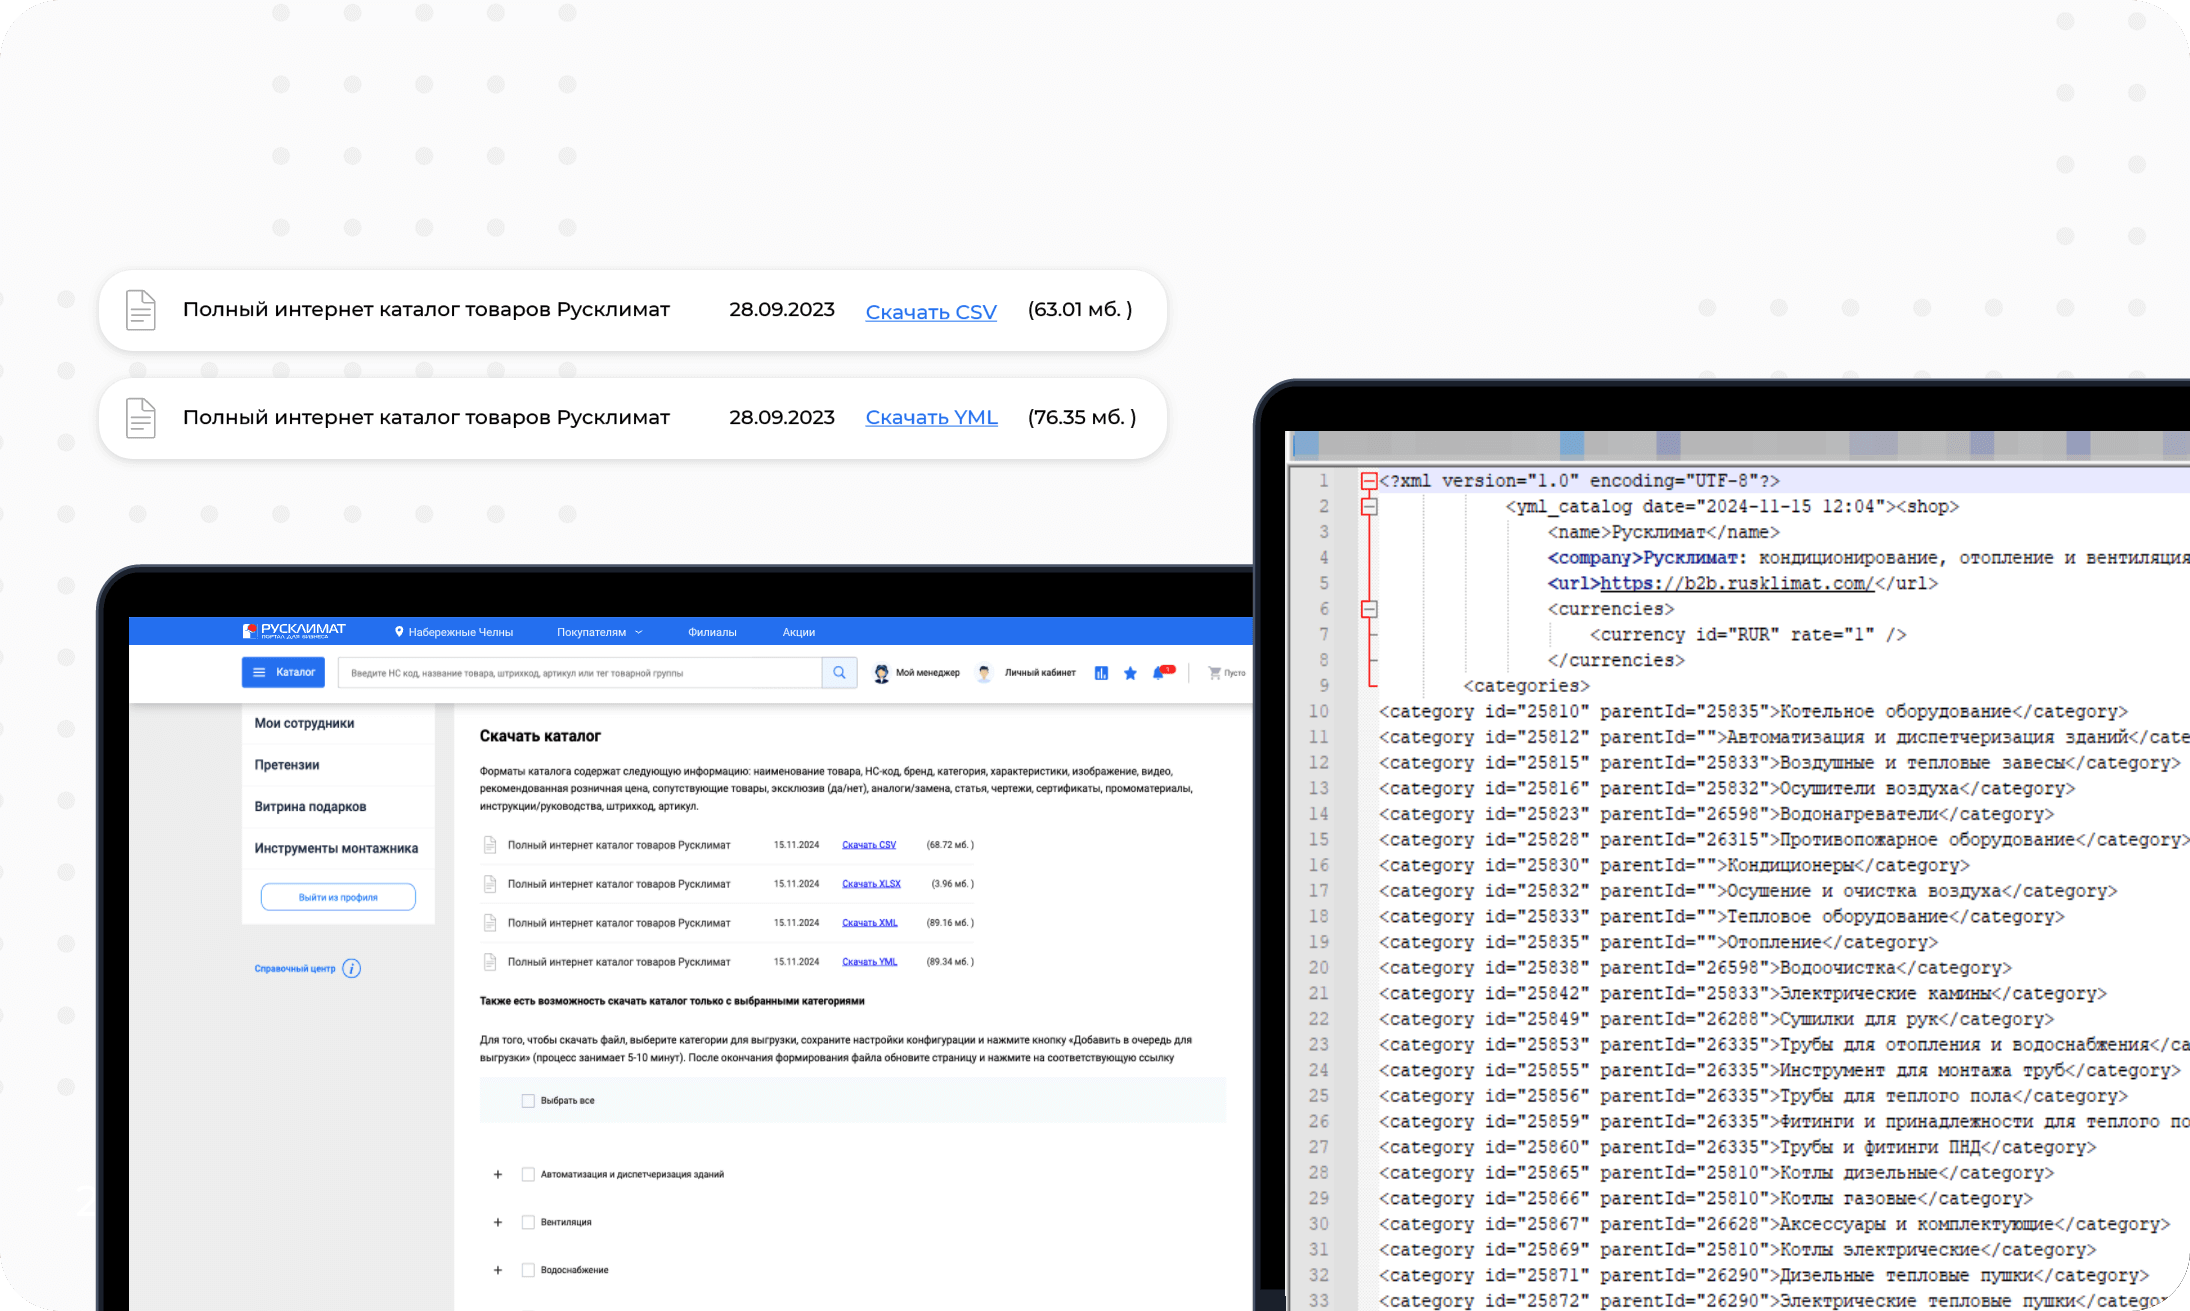Click file icon in the 89.34 мб YML row
Screen dimensions: 2190x1311
[x=490, y=962]
